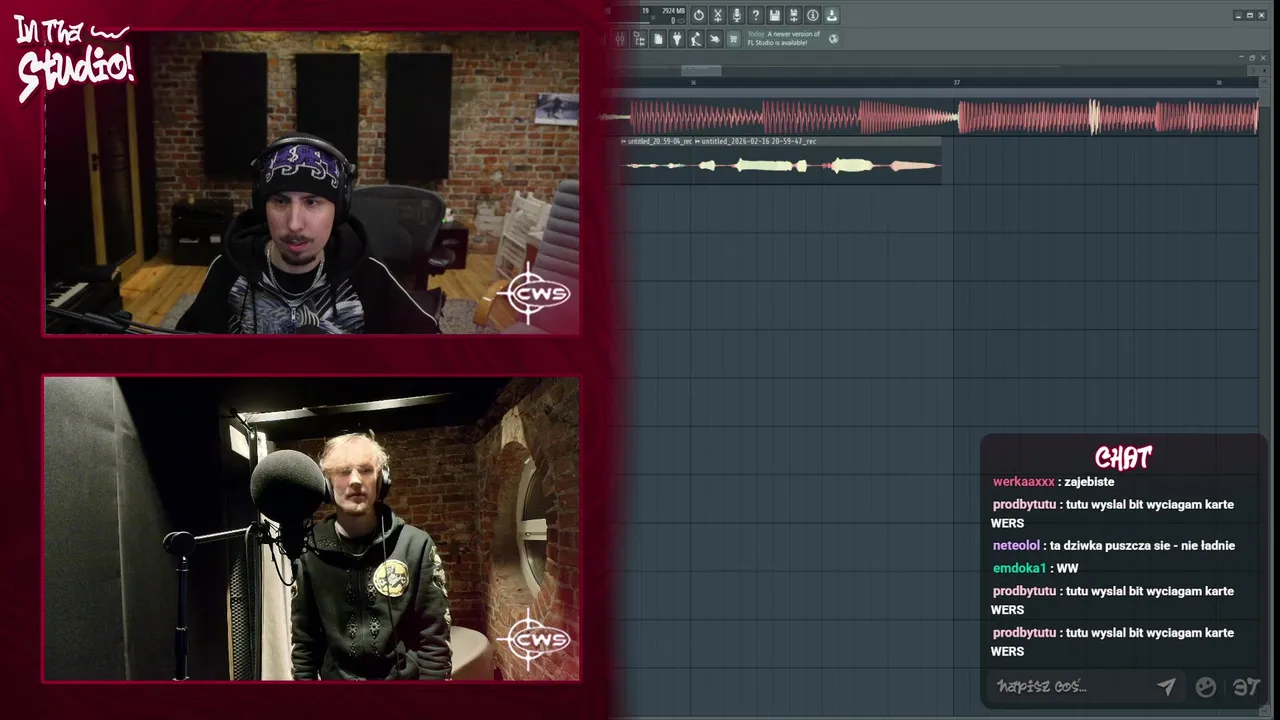Image resolution: width=1280 pixels, height=720 pixels.
Task: Open the plugin picker plug icon
Action: [x=677, y=38]
